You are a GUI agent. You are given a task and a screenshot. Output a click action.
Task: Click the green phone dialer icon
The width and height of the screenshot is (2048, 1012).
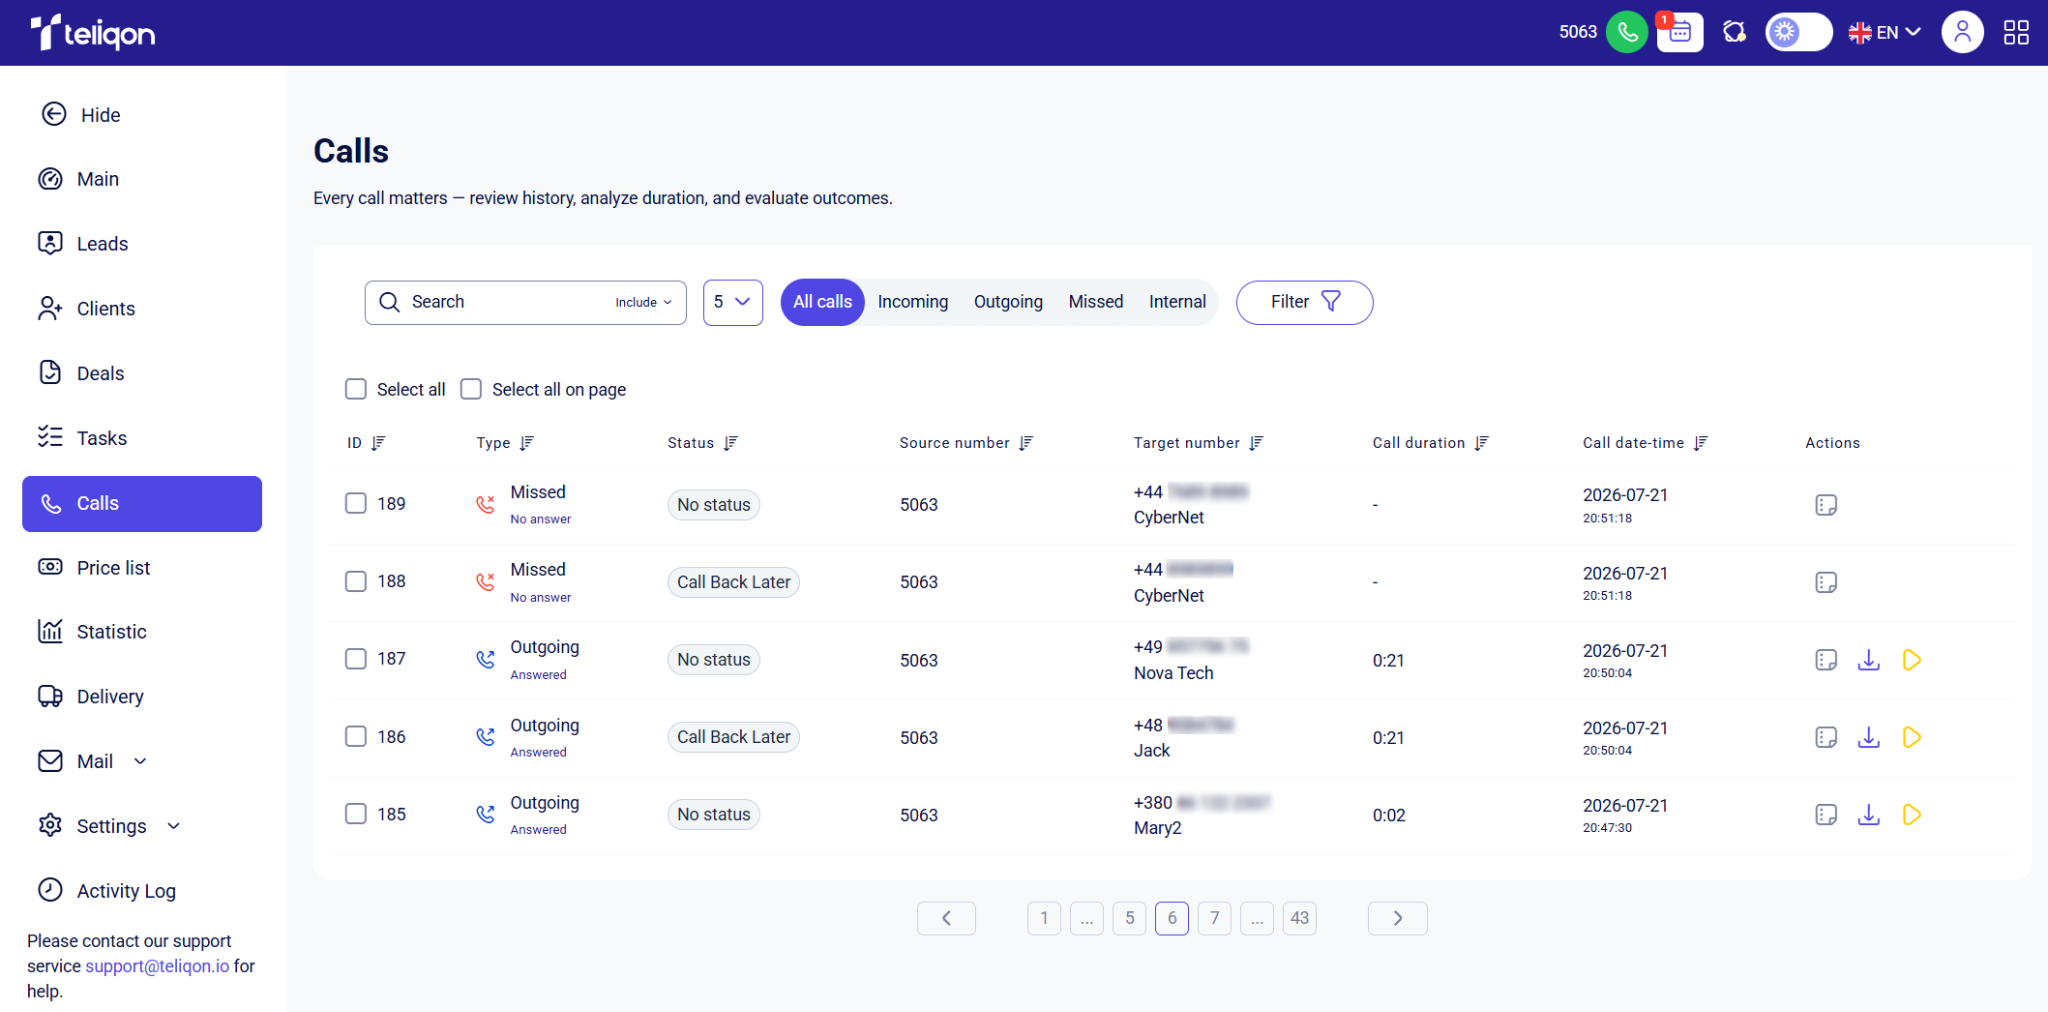[x=1627, y=32]
